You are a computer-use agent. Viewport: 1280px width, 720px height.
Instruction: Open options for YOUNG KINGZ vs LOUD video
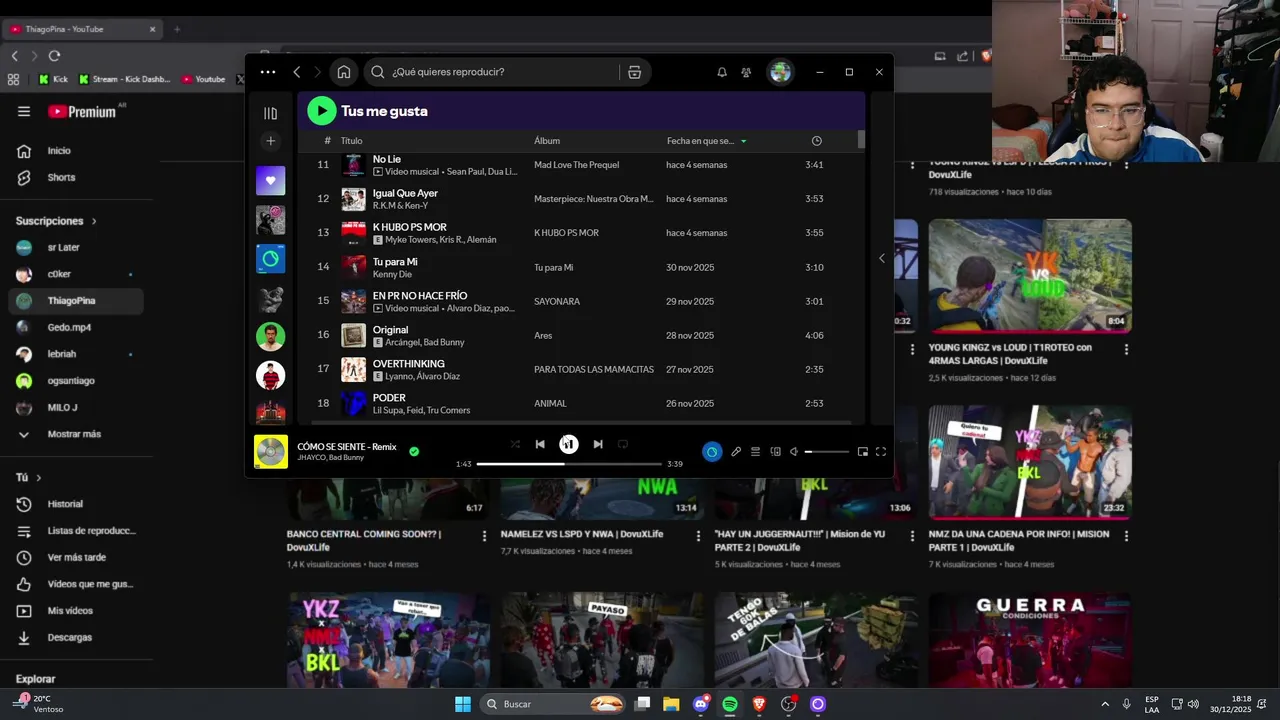pos(1126,350)
